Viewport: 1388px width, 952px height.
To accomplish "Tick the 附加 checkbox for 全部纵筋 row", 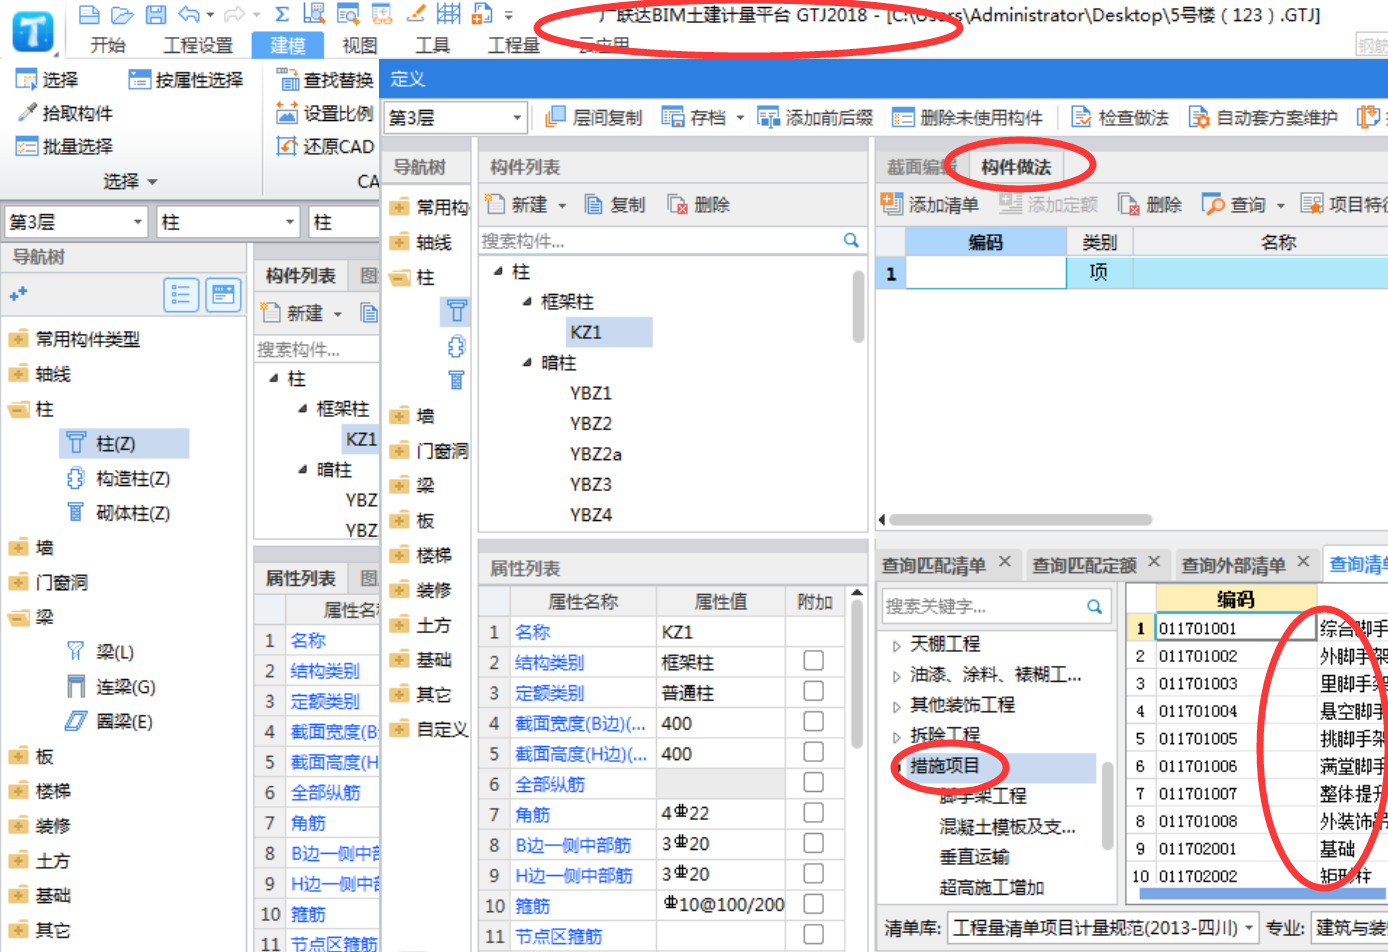I will [x=814, y=782].
